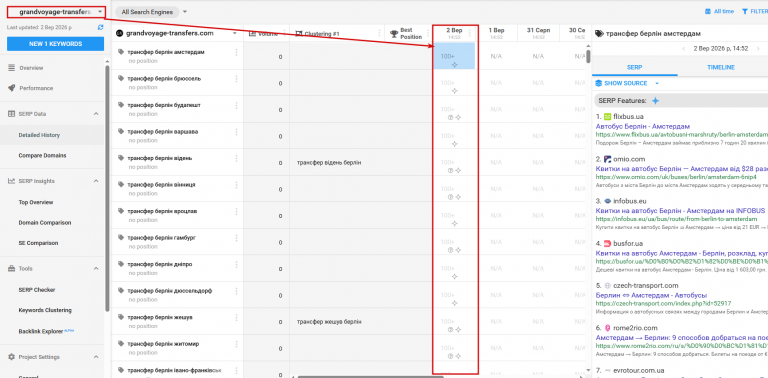The height and width of the screenshot is (378, 768).
Task: Click tag icon of трансфер берлін амстердам row
Action: [121, 52]
